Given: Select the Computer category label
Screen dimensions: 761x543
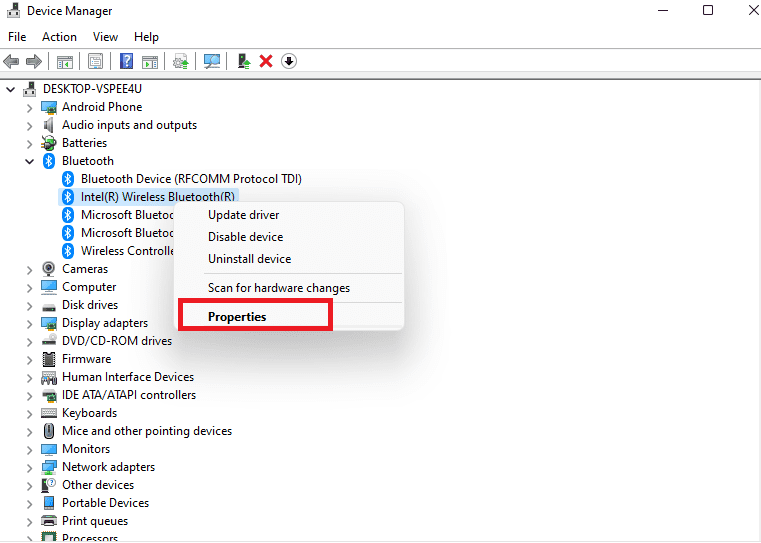Looking at the screenshot, I should 89,287.
